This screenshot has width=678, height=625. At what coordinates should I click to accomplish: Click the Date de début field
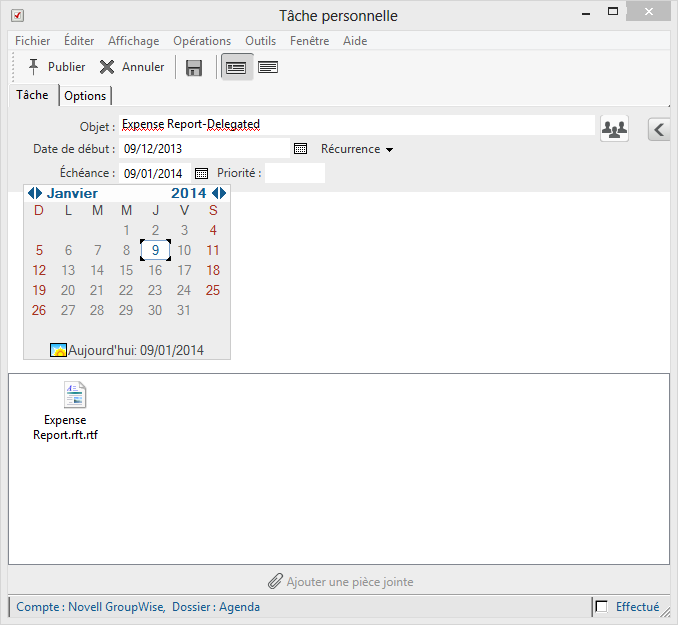(x=204, y=148)
